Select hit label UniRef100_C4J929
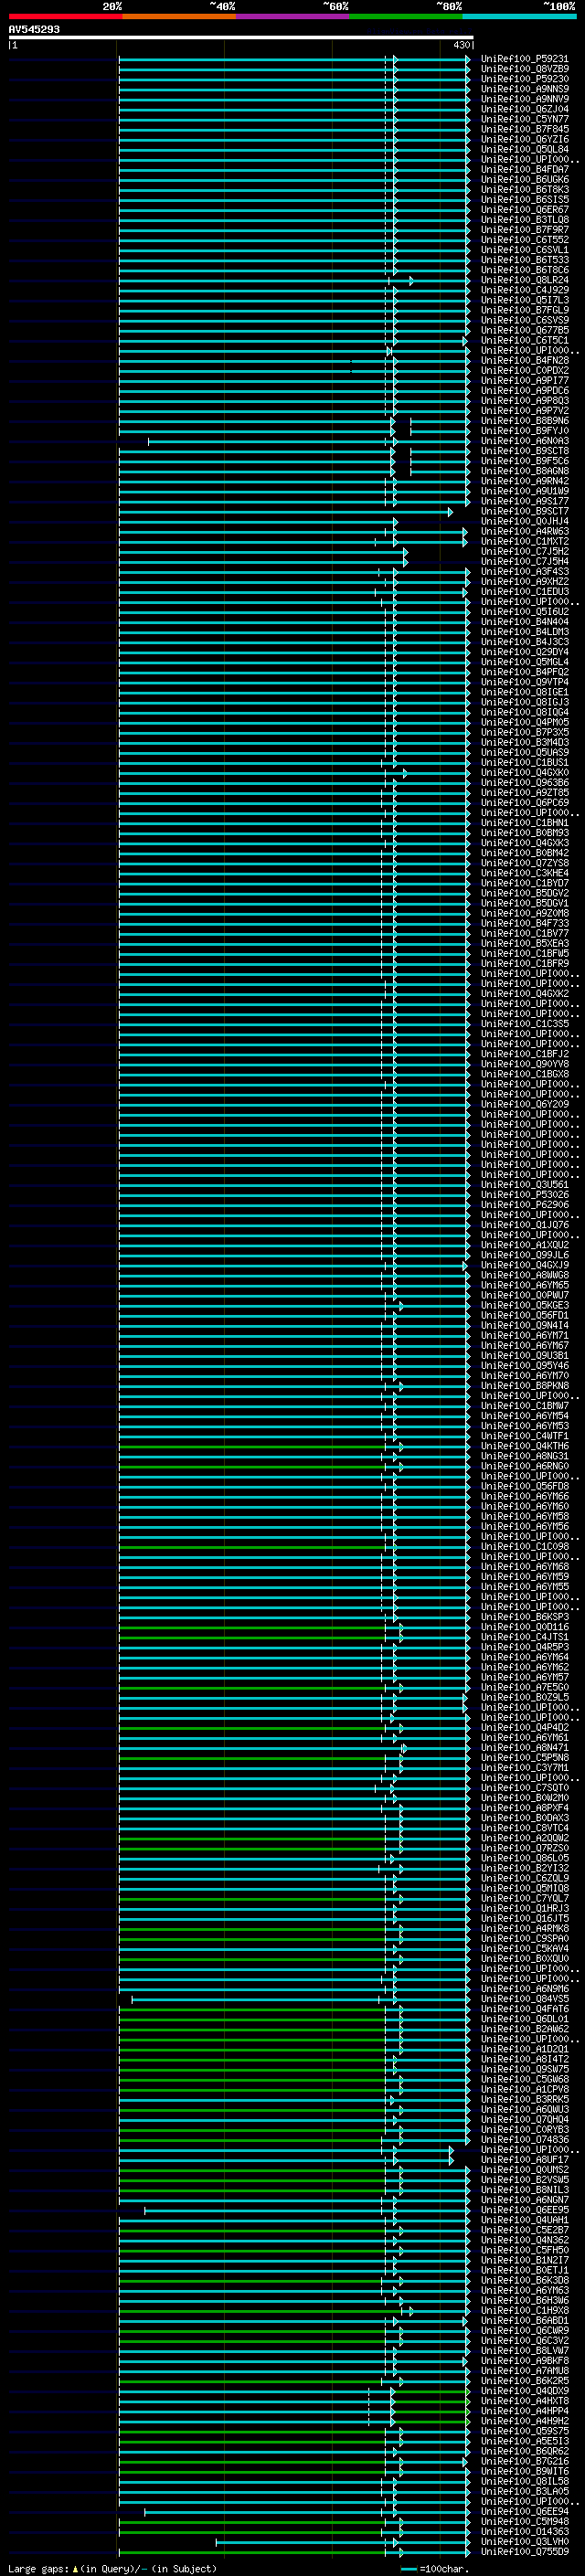This screenshot has height=2576, width=585. point(525,290)
